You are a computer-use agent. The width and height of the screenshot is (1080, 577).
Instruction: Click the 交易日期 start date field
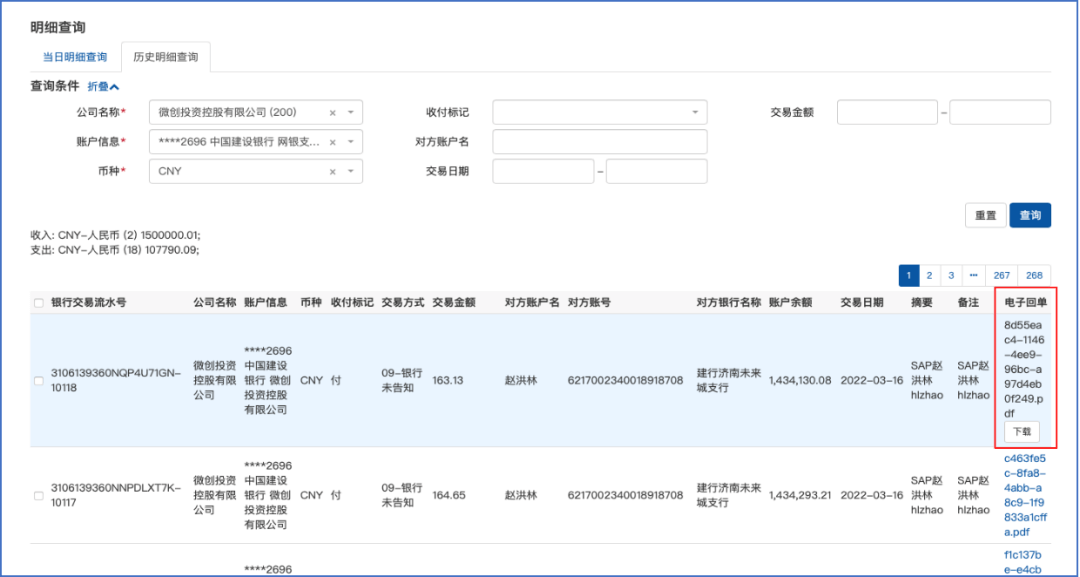543,172
